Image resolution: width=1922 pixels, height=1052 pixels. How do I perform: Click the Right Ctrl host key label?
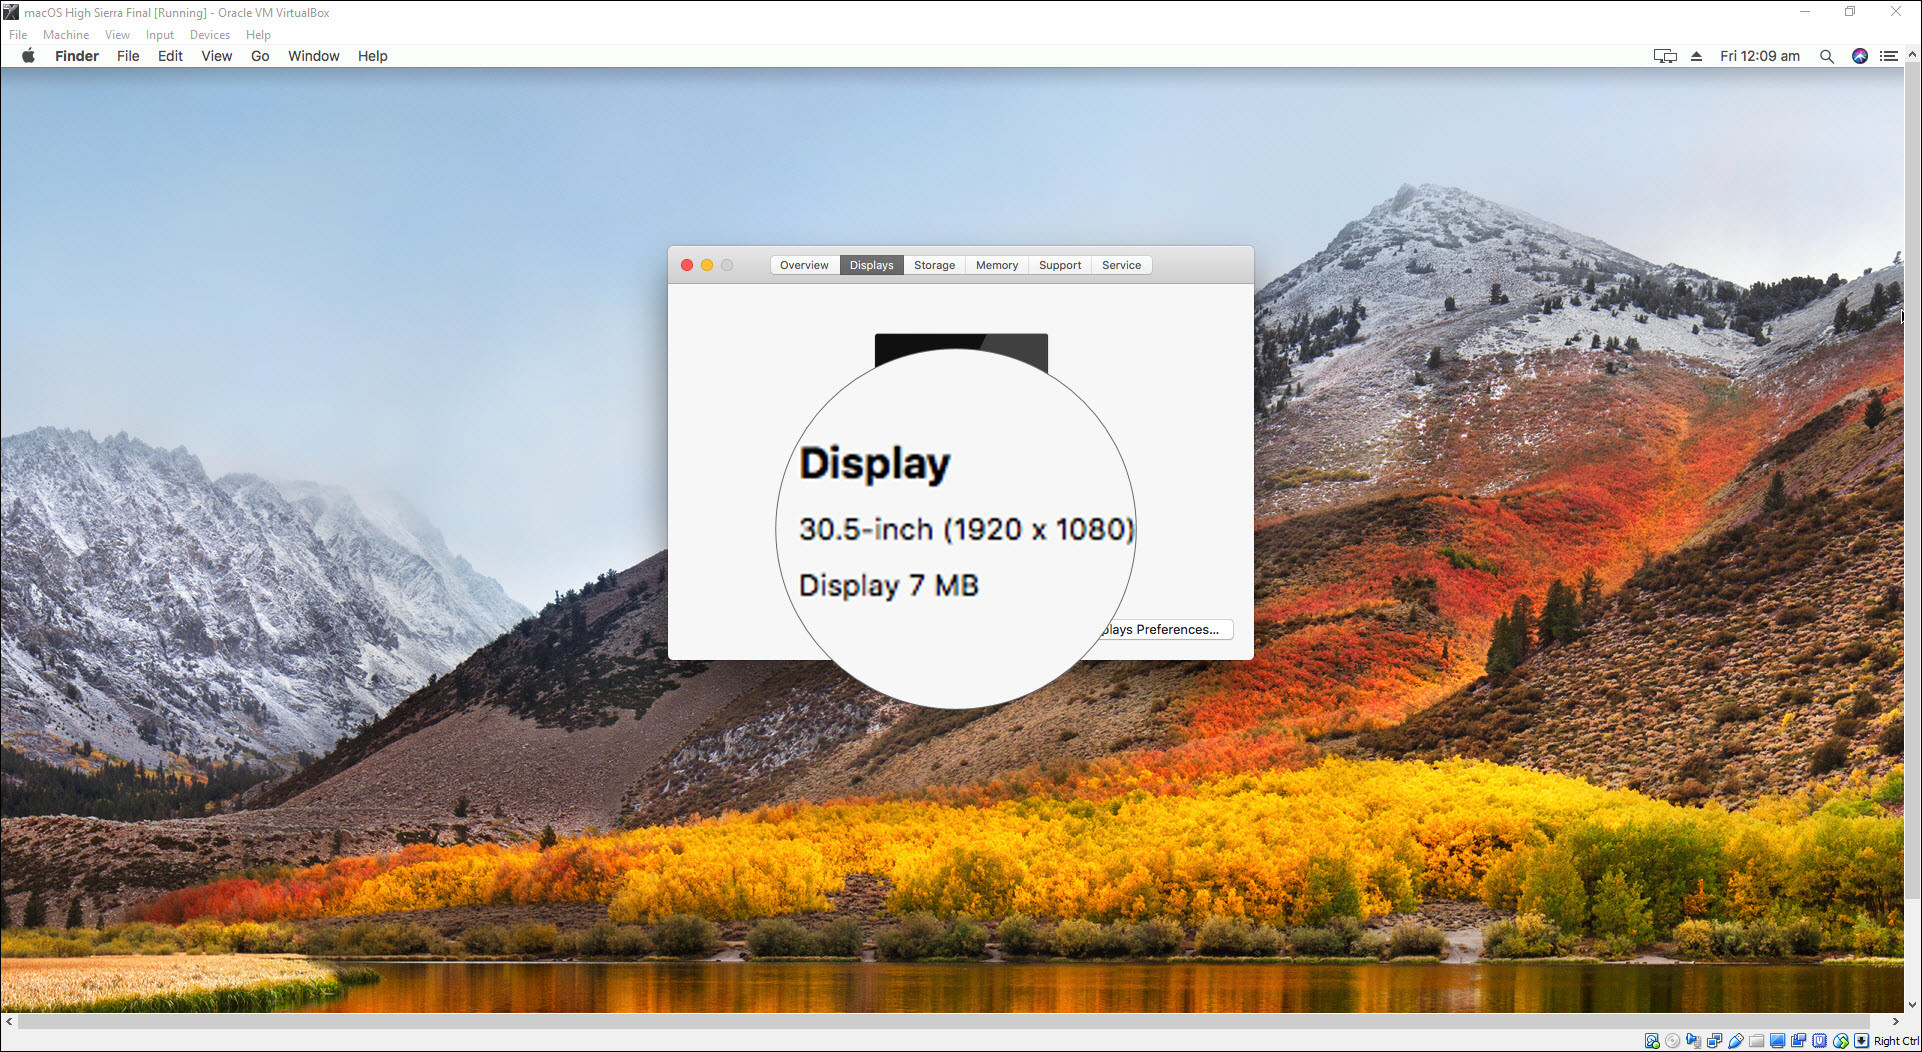(1896, 1041)
